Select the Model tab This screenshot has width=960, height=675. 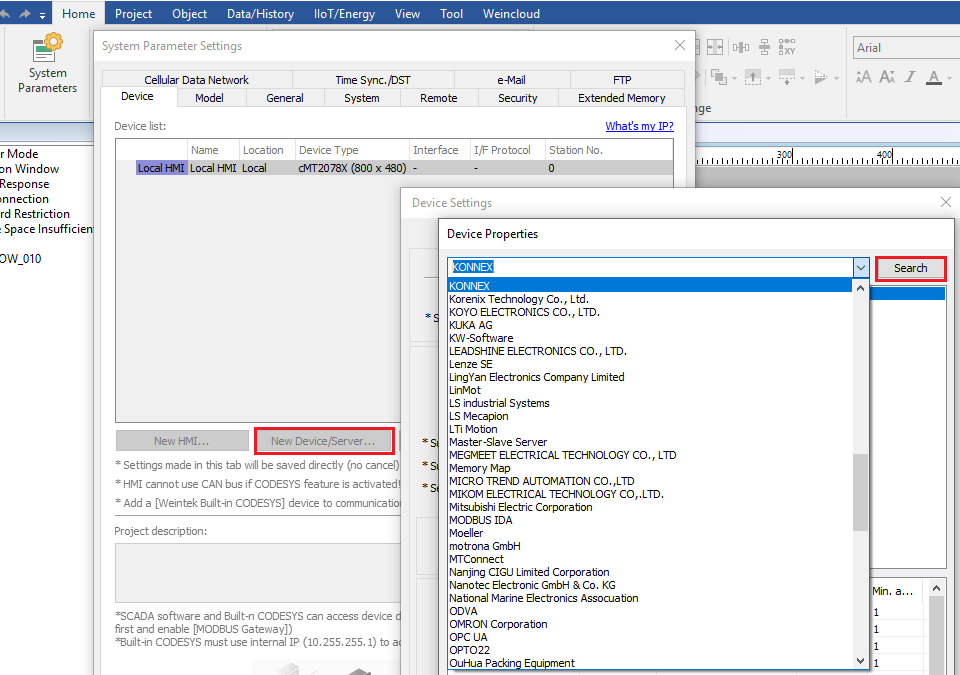coord(209,98)
